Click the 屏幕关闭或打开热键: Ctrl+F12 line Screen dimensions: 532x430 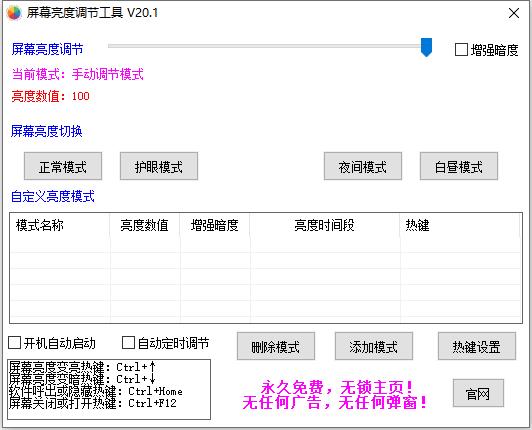click(x=93, y=403)
